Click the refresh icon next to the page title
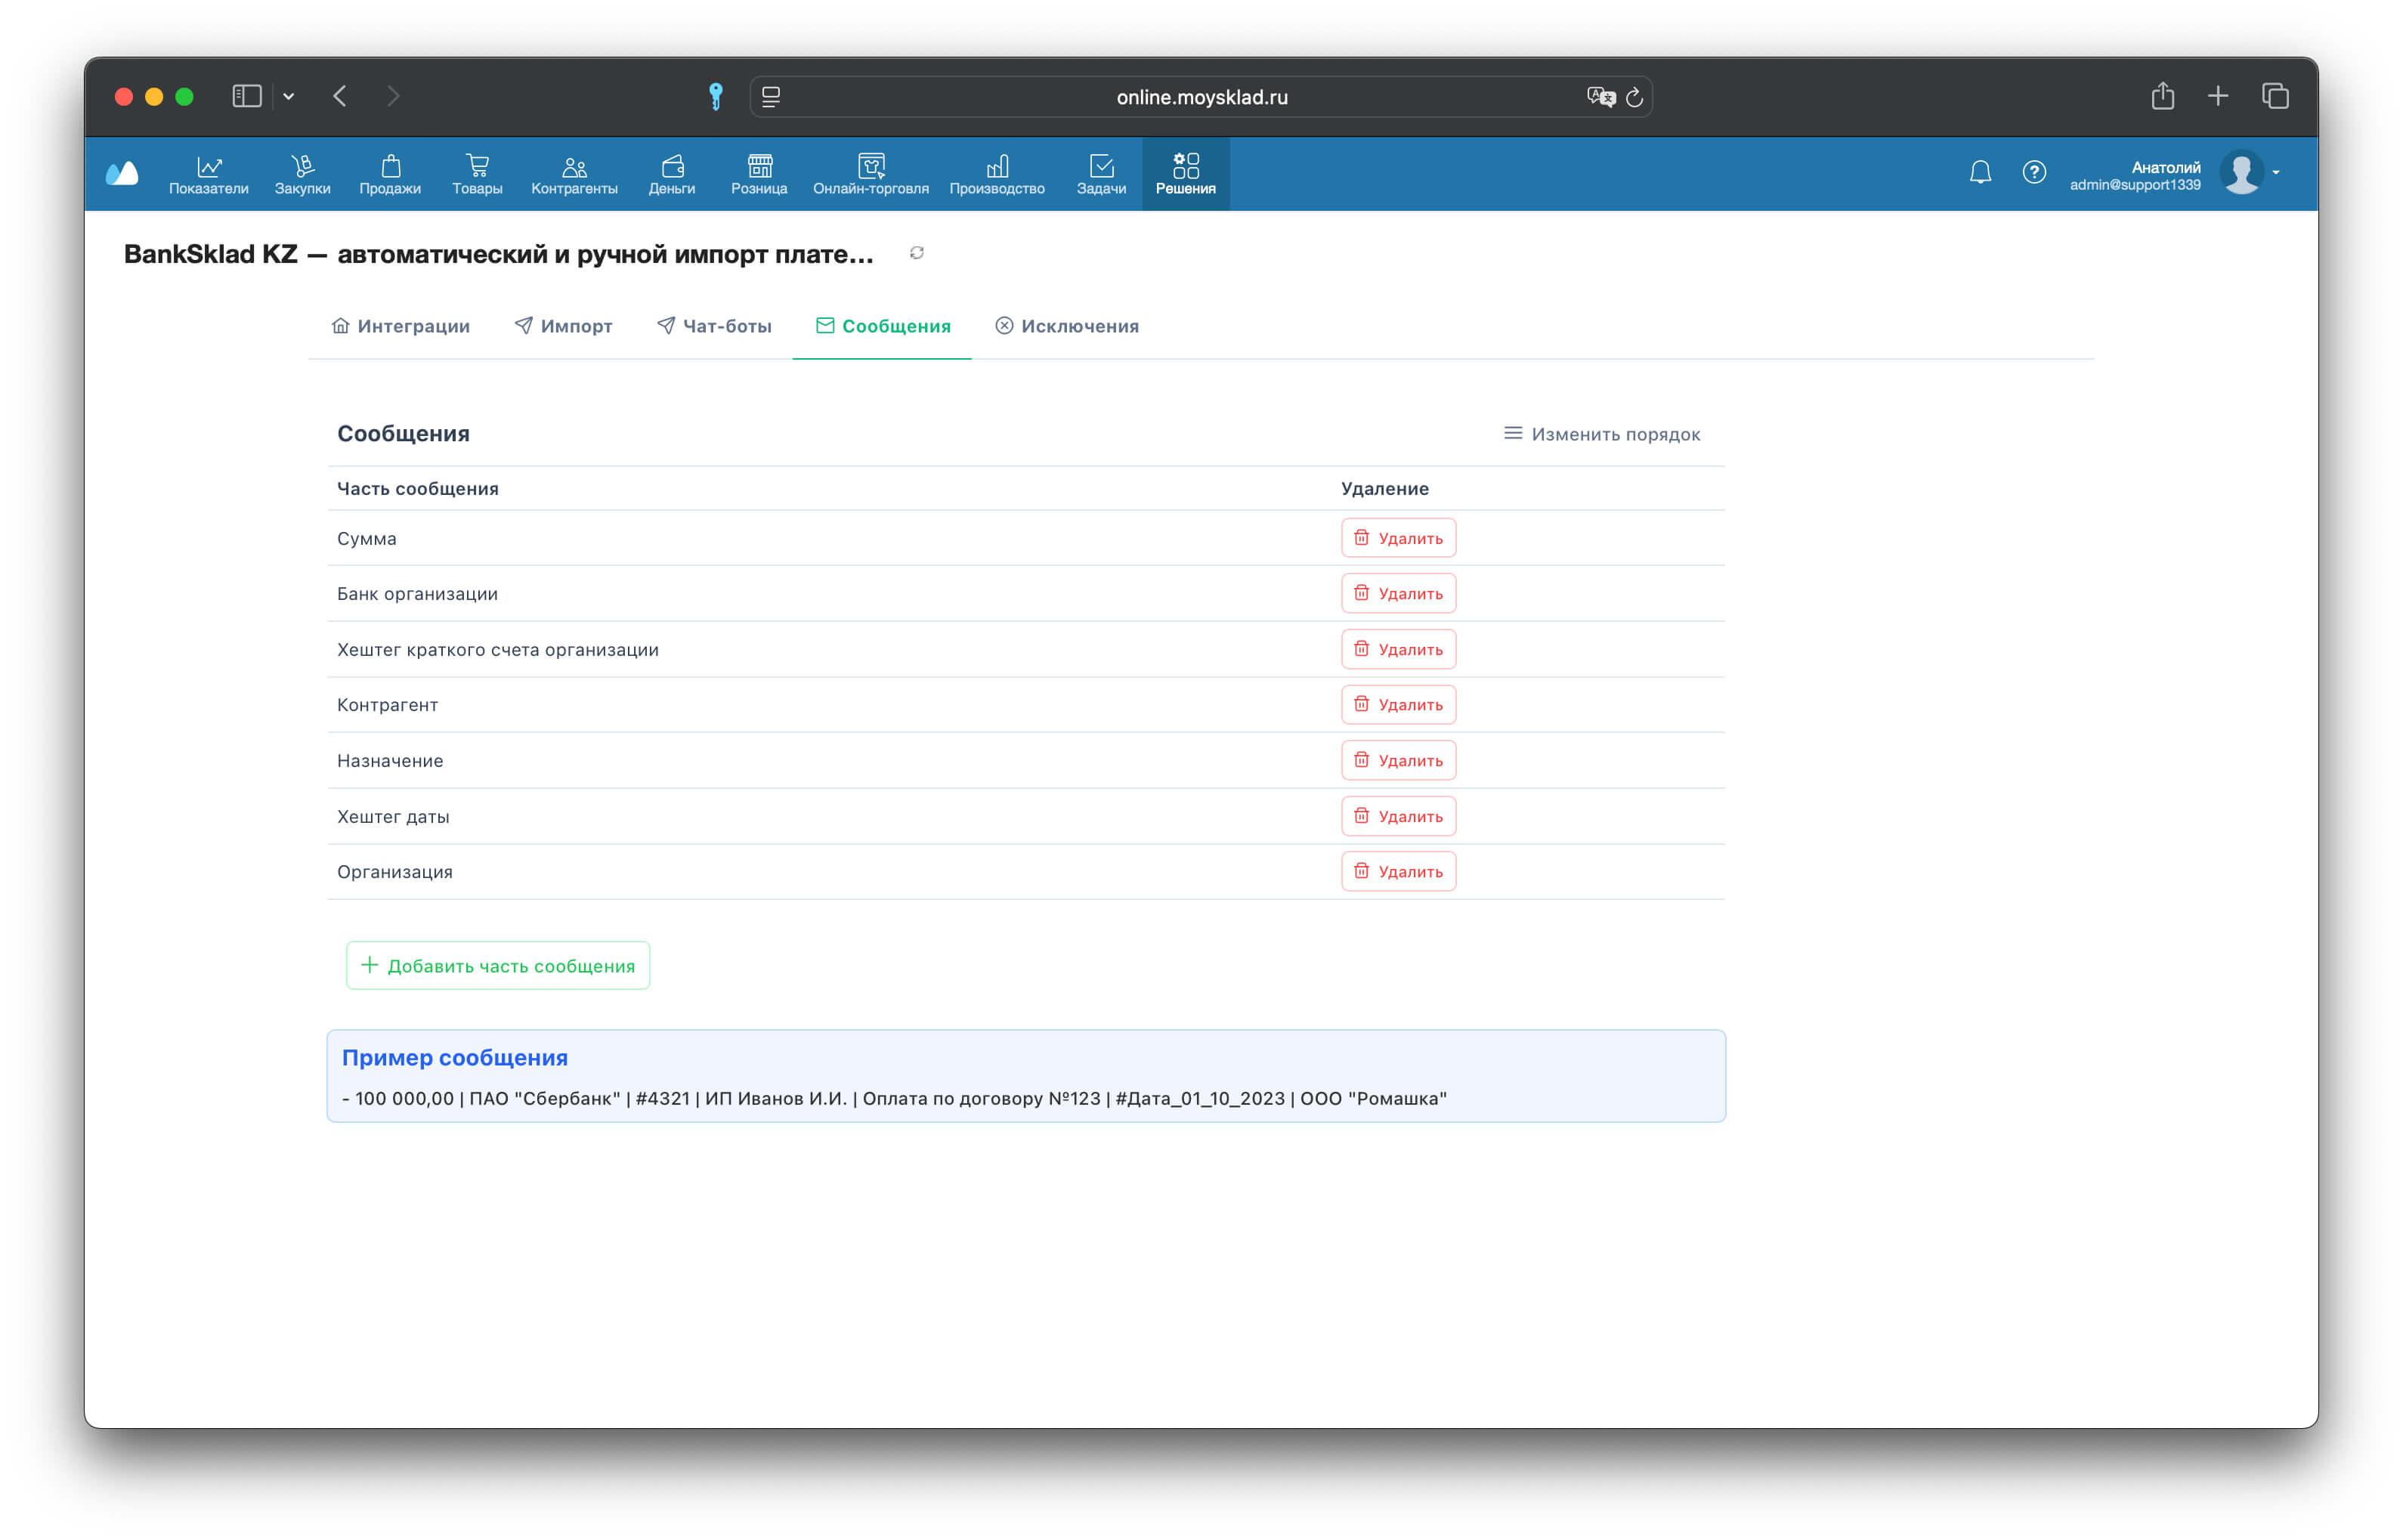This screenshot has width=2403, height=1540. point(916,253)
